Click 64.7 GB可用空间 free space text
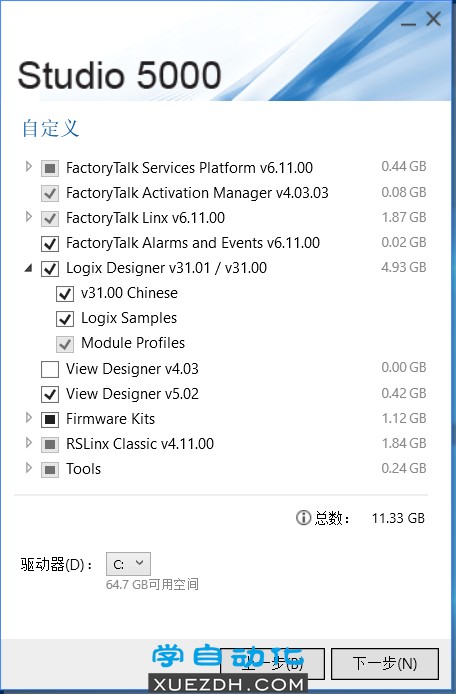The image size is (456, 694). coord(152,585)
